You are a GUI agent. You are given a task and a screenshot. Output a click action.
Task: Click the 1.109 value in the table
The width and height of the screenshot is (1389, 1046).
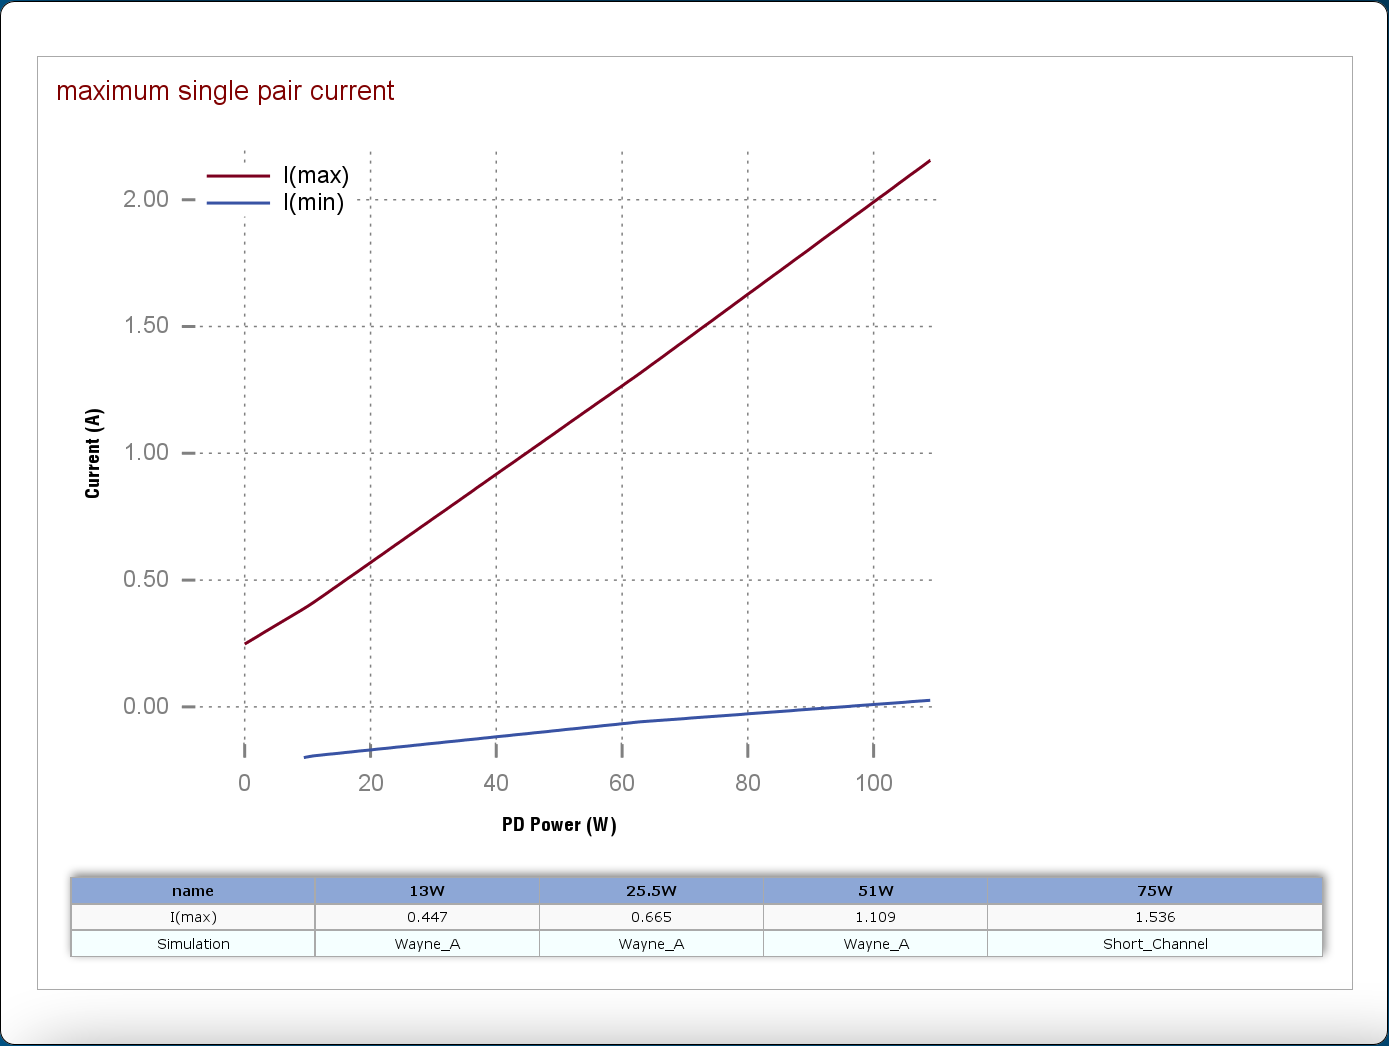[x=875, y=917]
